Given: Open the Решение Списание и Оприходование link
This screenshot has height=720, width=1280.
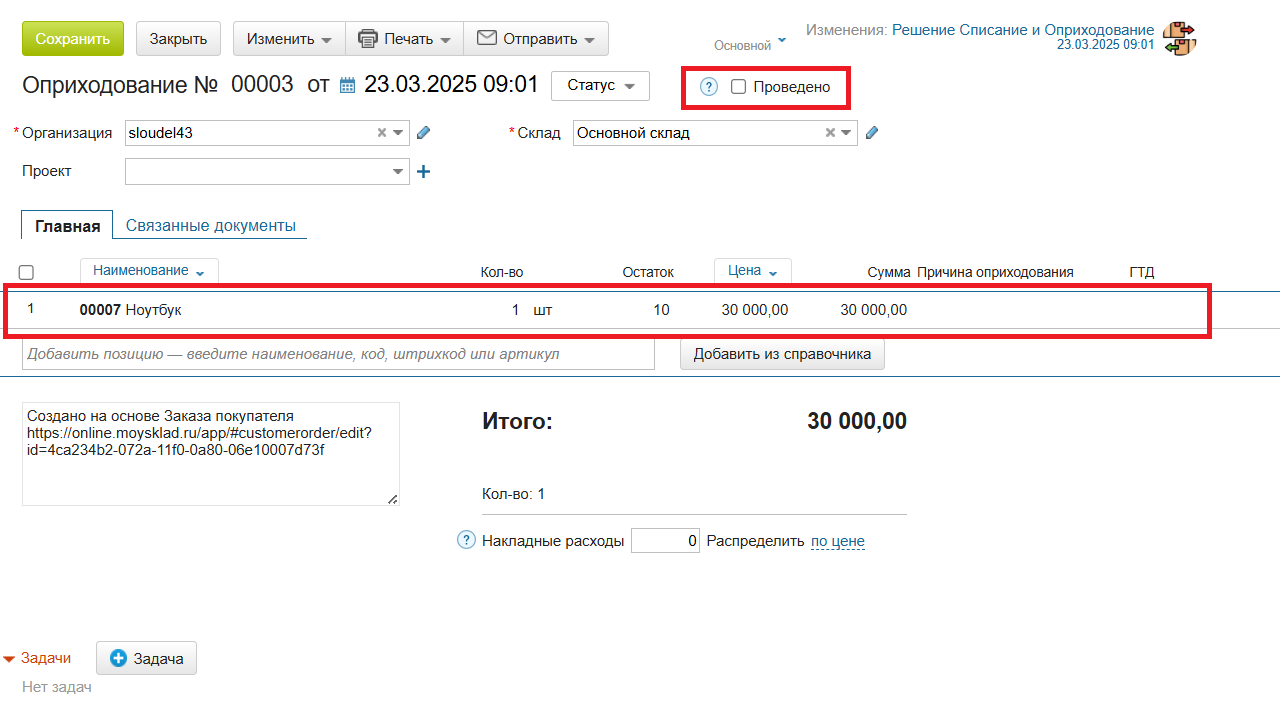Looking at the screenshot, I should 1022,30.
